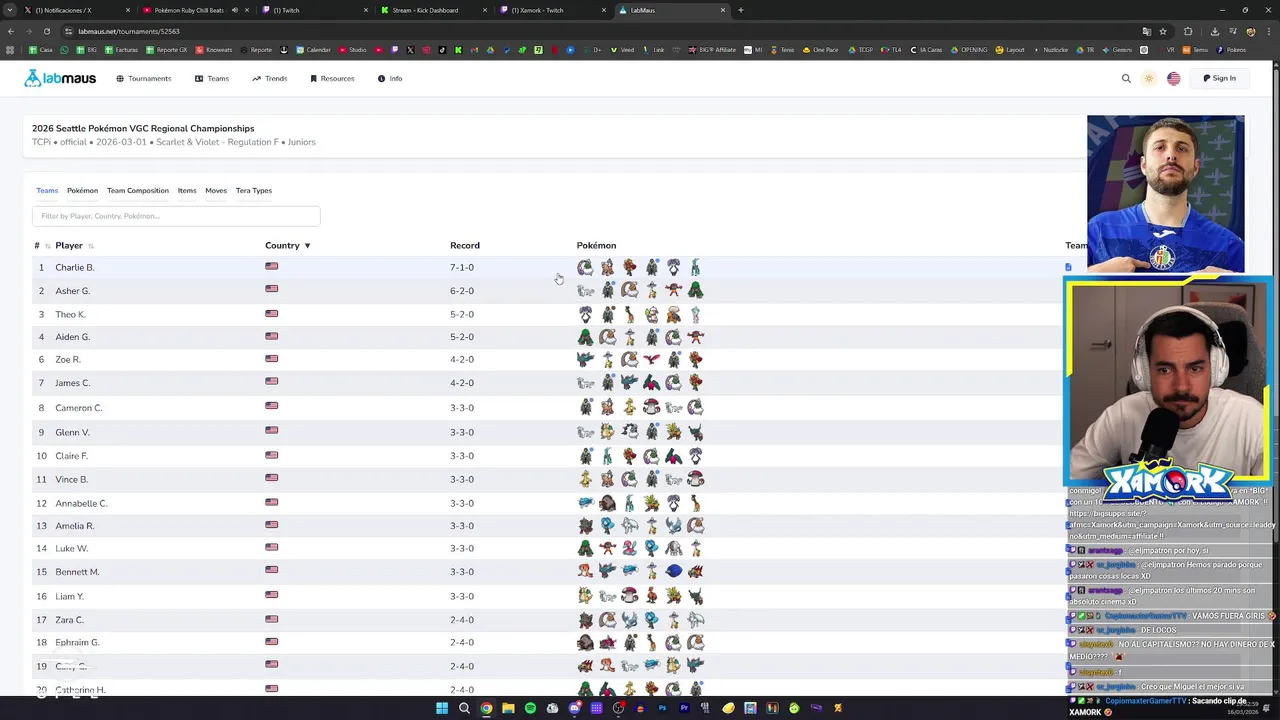Switch to the Items tab
Viewport: 1280px width, 720px height.
pos(187,190)
